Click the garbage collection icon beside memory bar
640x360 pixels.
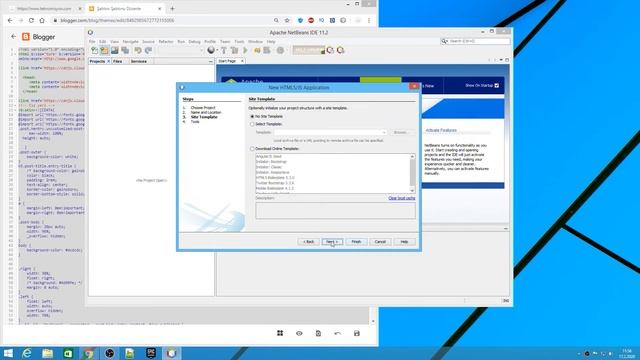pyautogui.click(x=330, y=50)
